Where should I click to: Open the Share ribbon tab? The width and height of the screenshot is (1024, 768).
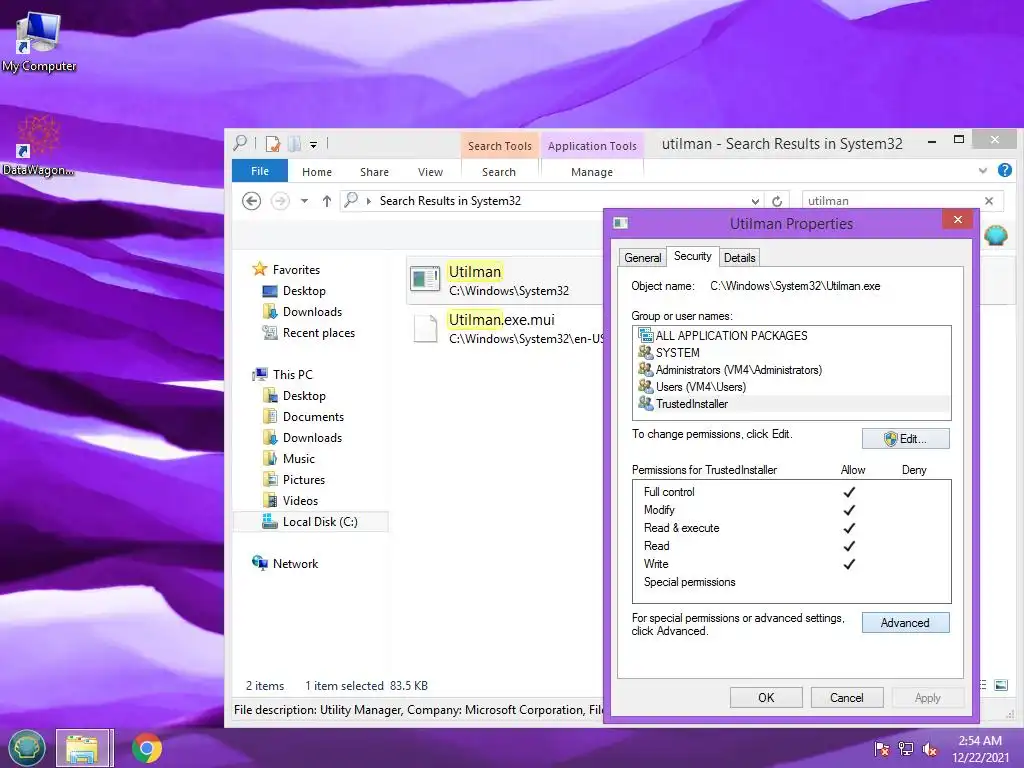pyautogui.click(x=374, y=172)
